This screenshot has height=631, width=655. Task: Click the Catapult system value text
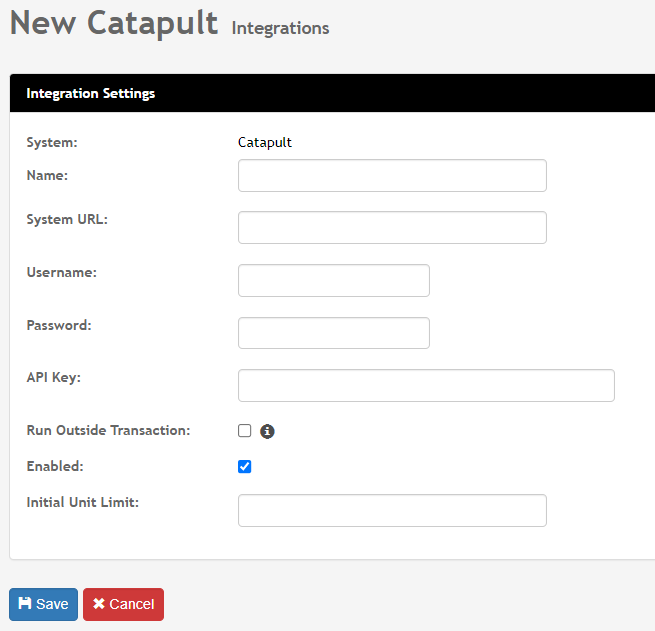(265, 142)
